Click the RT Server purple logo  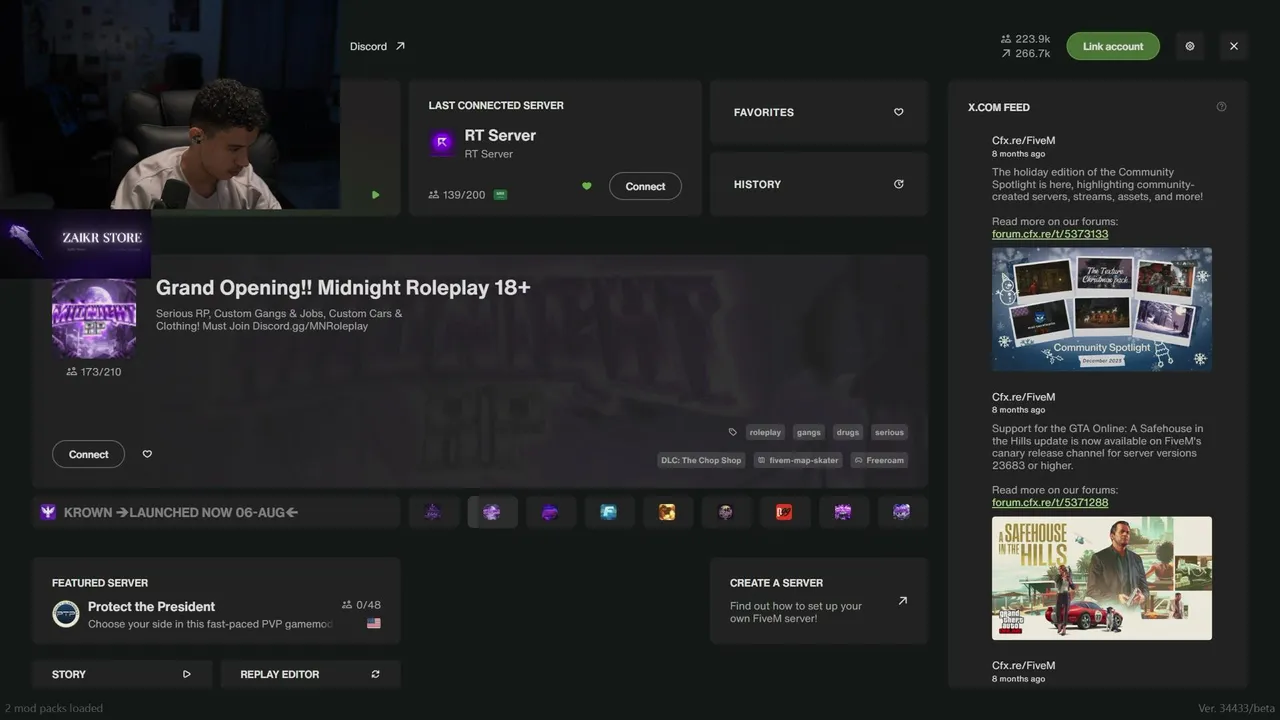click(442, 143)
